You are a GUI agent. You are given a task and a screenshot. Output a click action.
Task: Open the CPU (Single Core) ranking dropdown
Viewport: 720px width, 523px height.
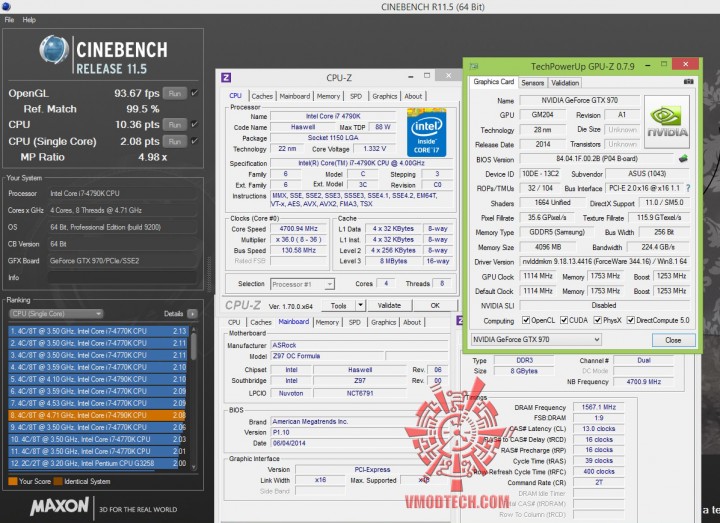pos(56,314)
